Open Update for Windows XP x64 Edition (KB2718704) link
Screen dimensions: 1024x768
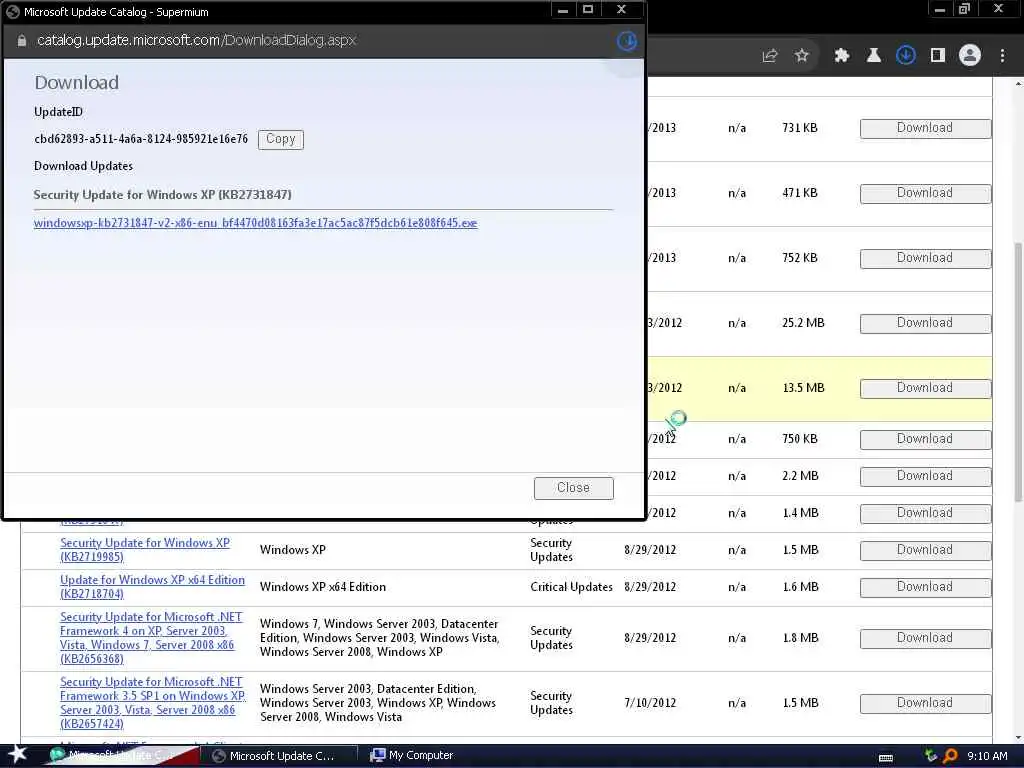(x=152, y=586)
